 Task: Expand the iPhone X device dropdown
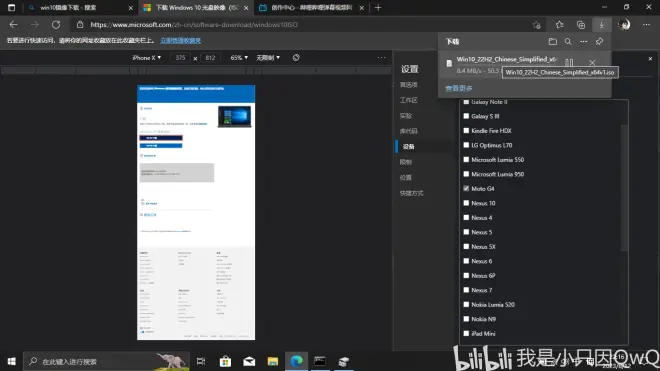coord(146,58)
